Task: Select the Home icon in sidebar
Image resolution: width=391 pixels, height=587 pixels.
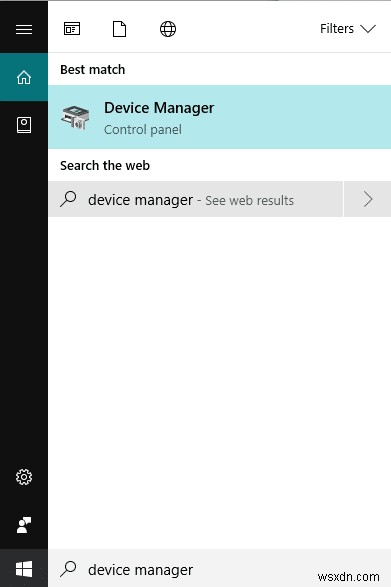Action: 24,77
